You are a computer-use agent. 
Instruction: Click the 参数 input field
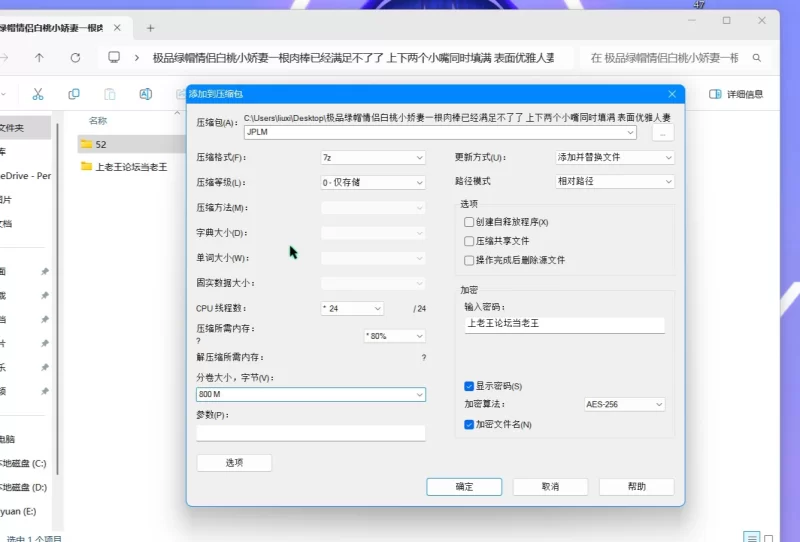310,433
